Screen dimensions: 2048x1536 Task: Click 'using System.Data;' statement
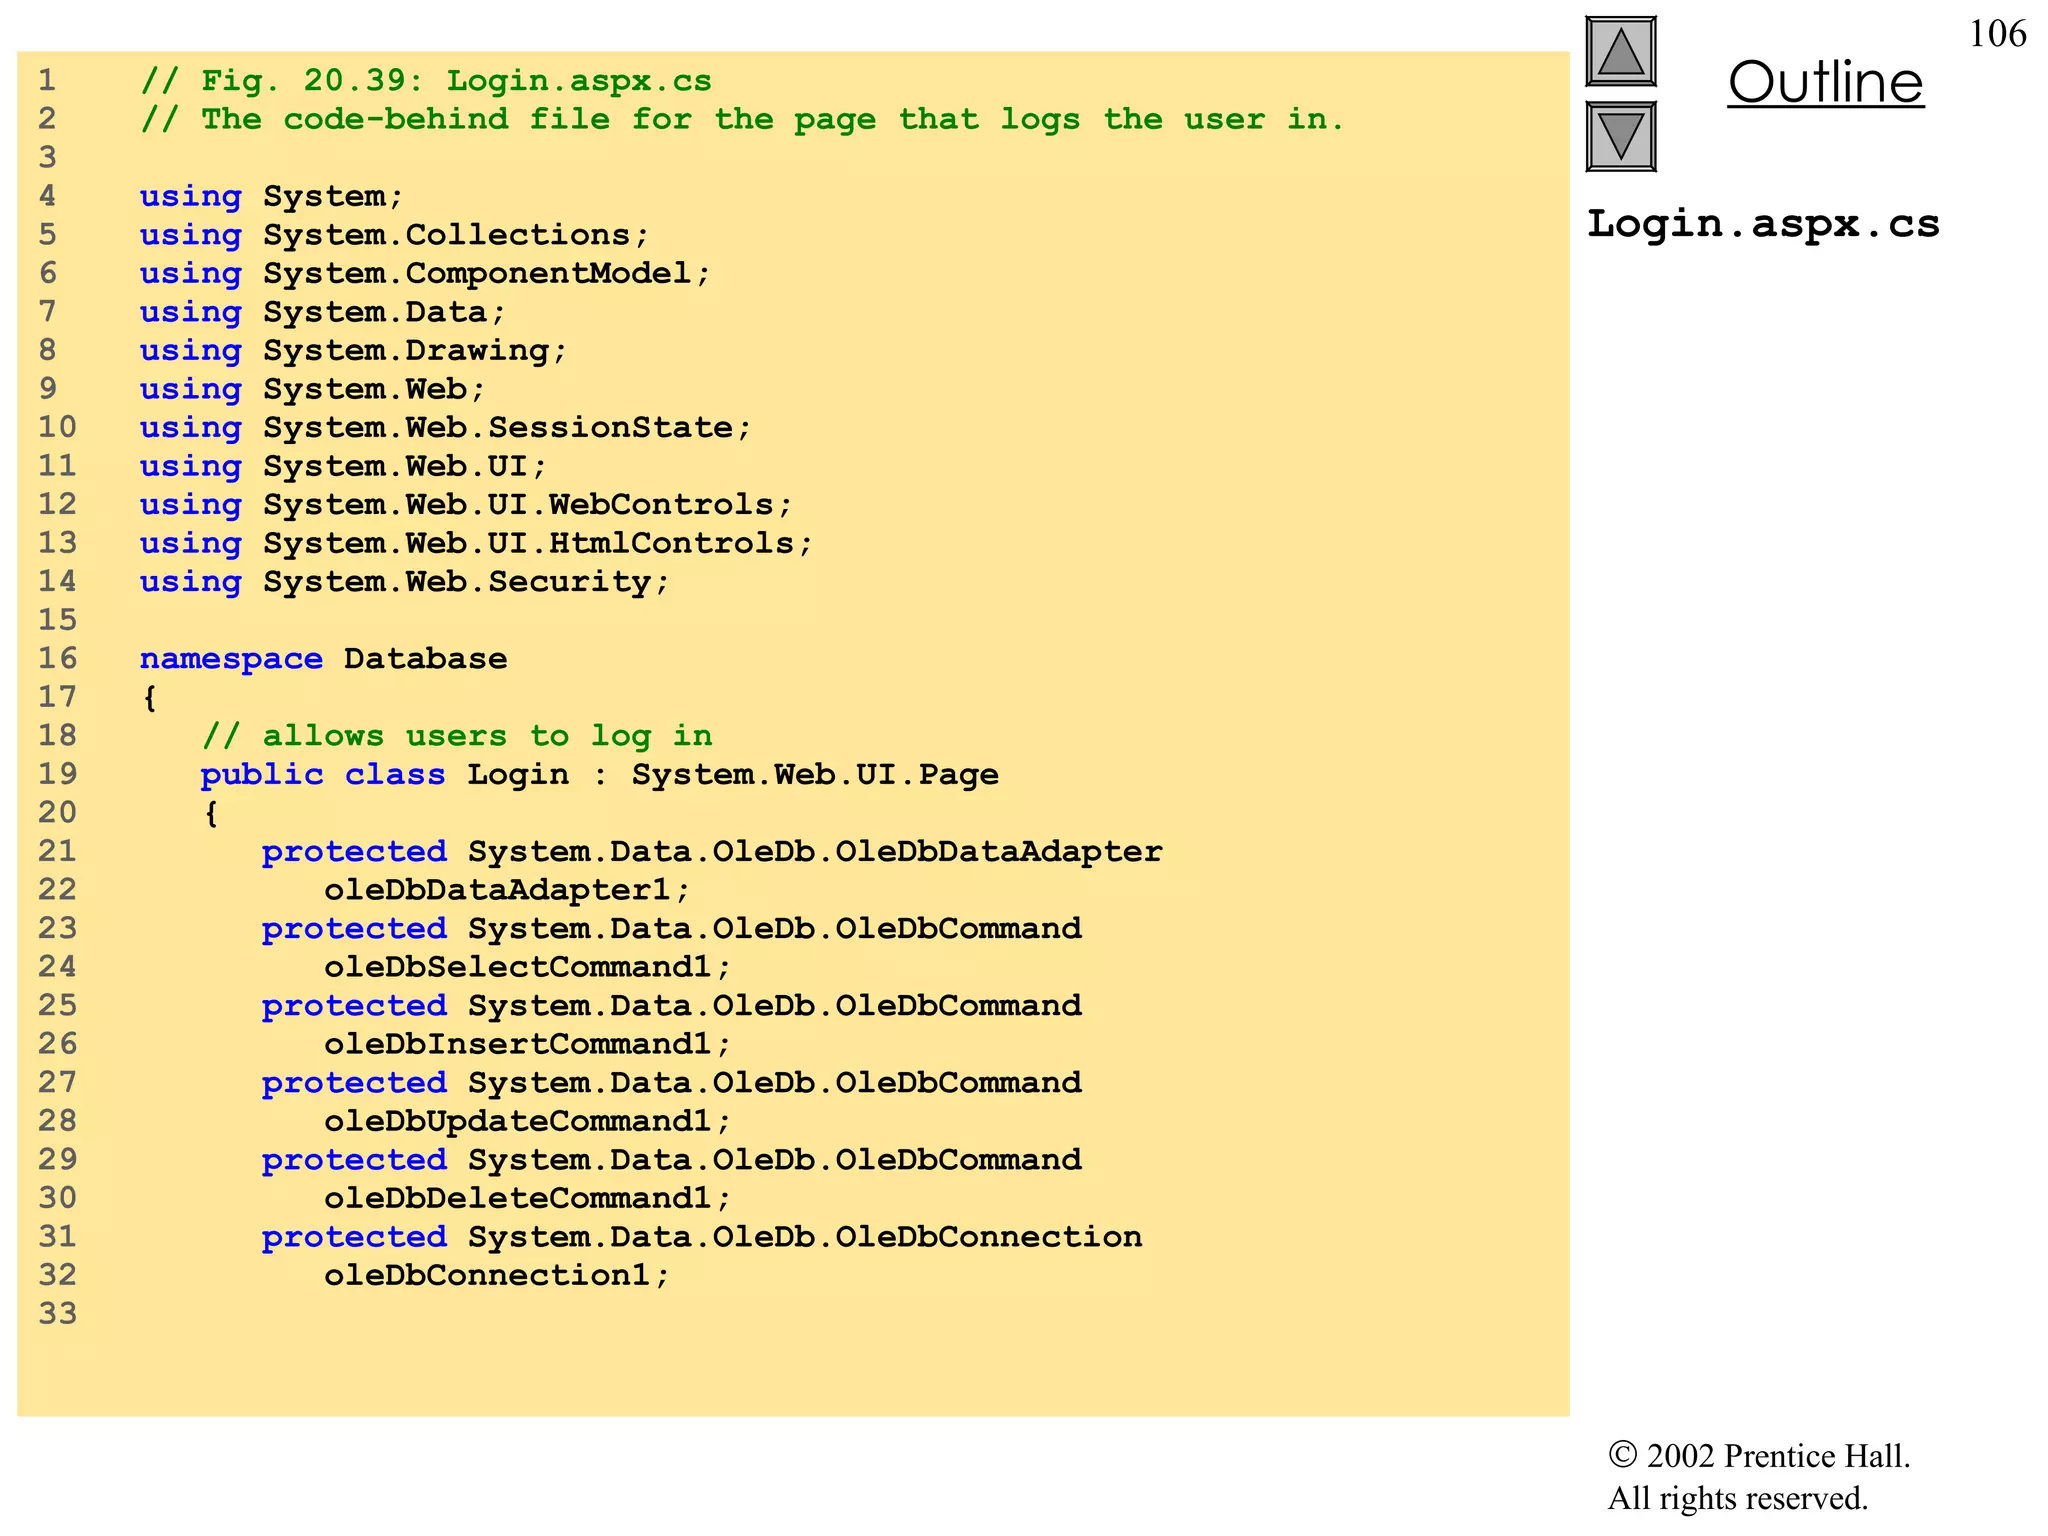pyautogui.click(x=322, y=312)
